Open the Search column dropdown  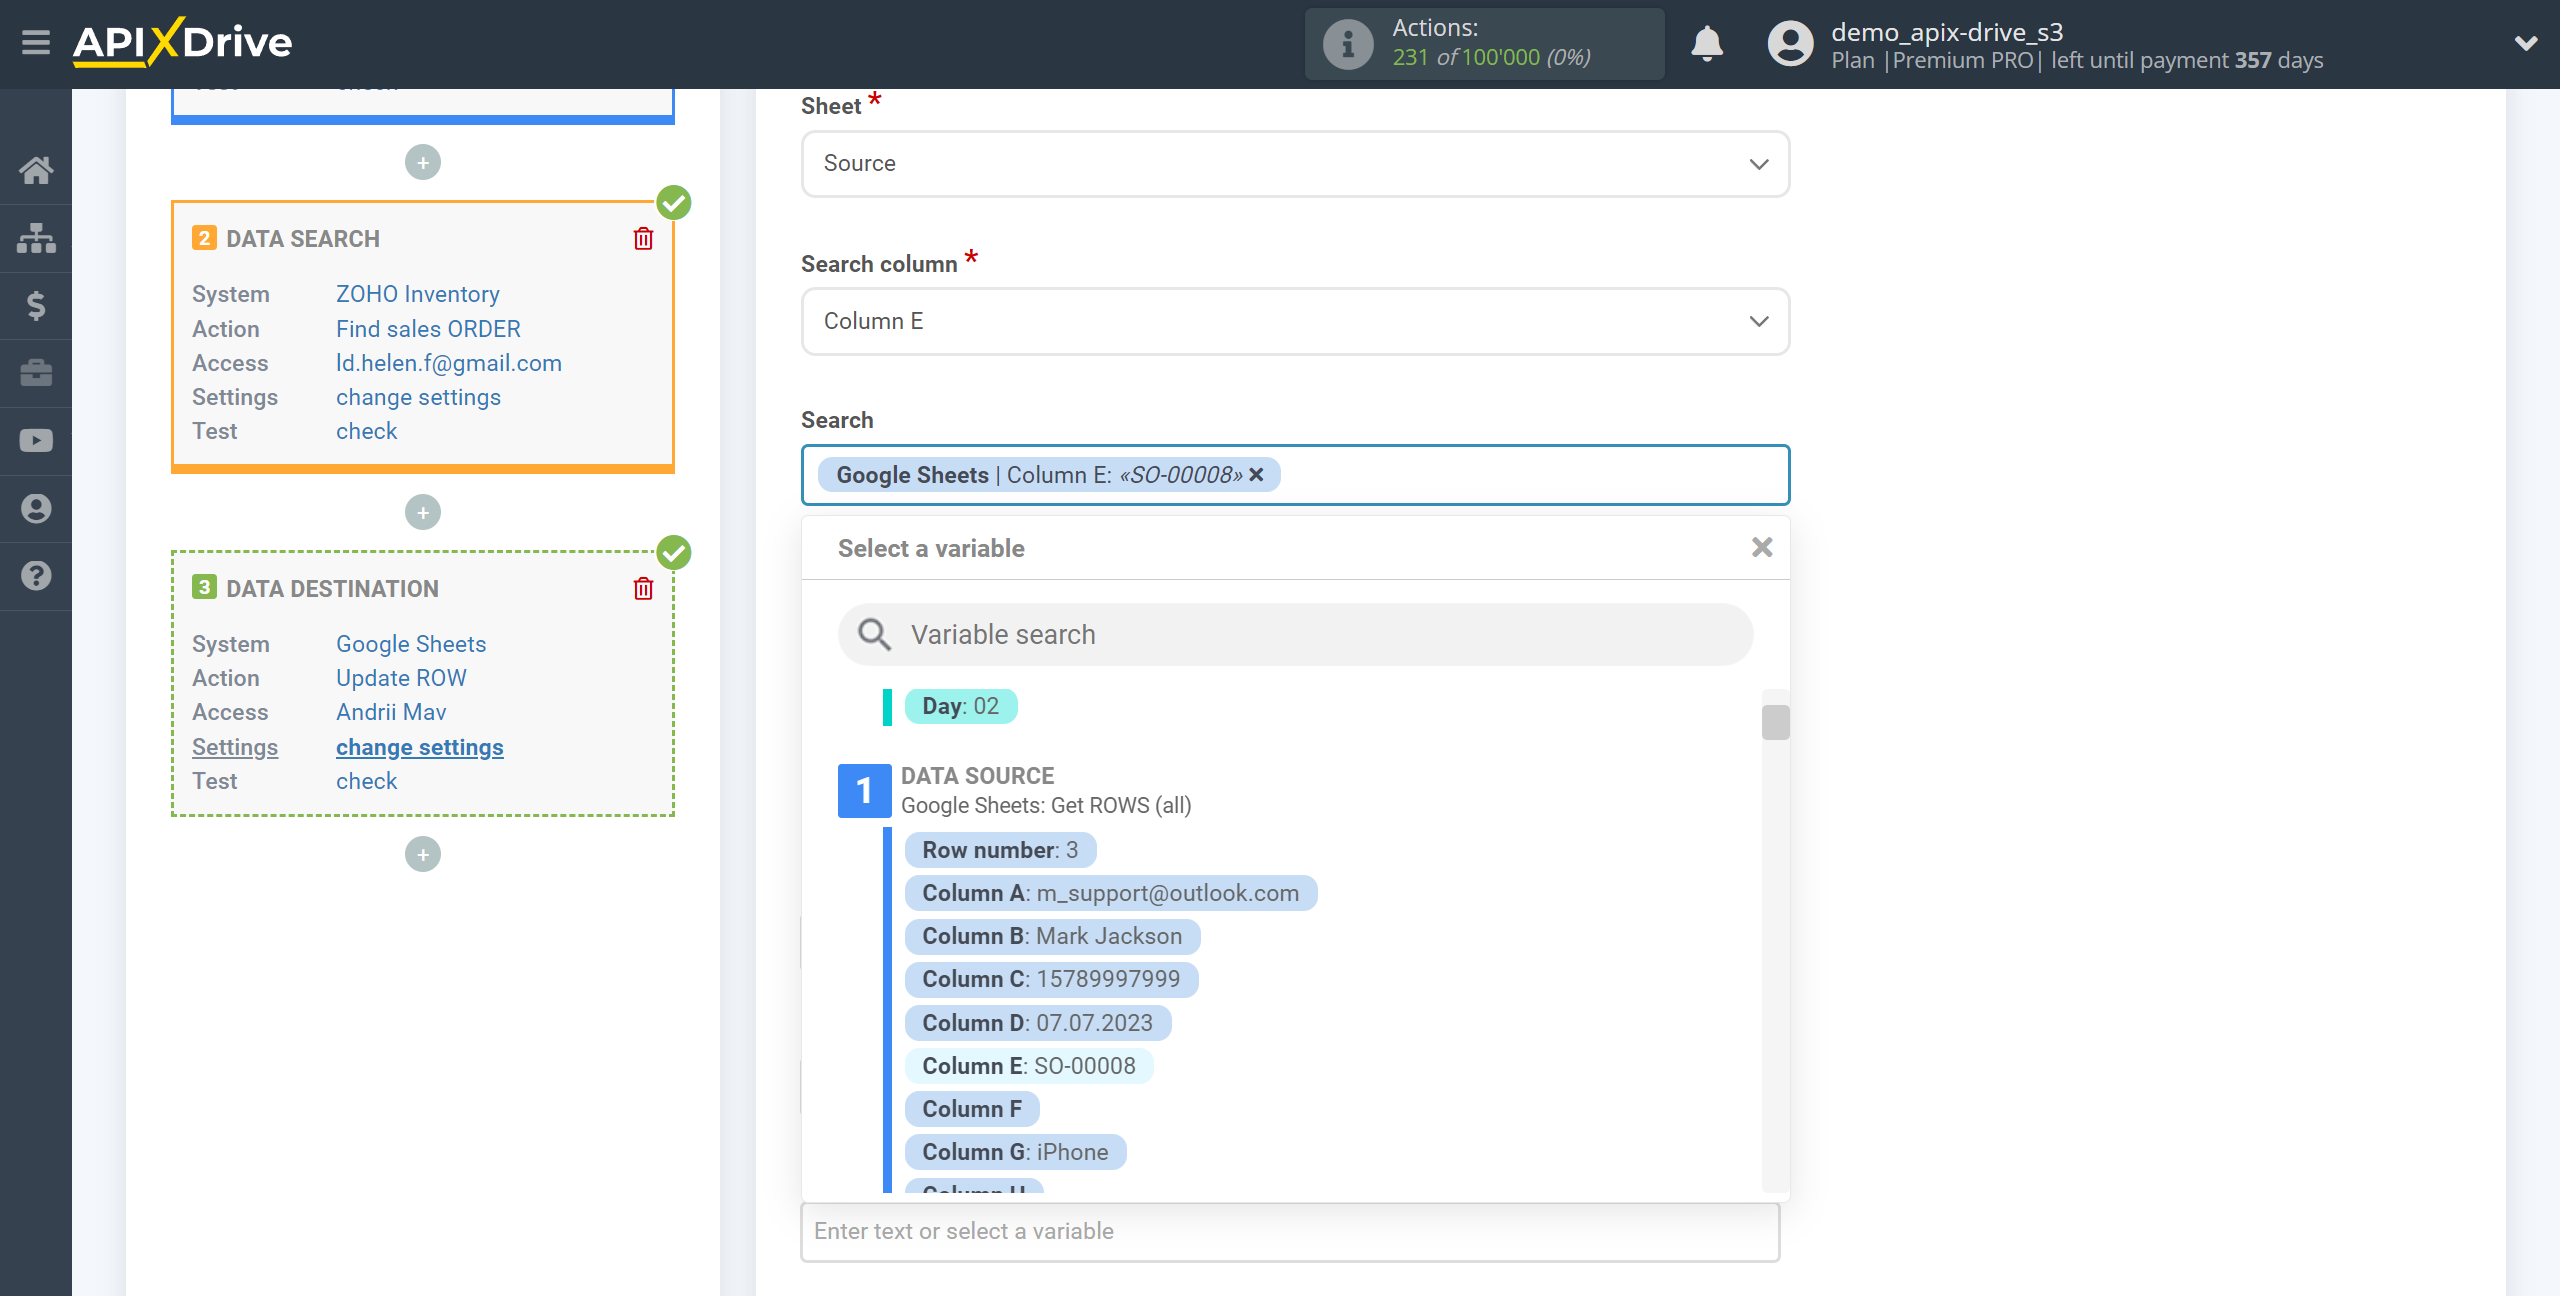click(1295, 321)
